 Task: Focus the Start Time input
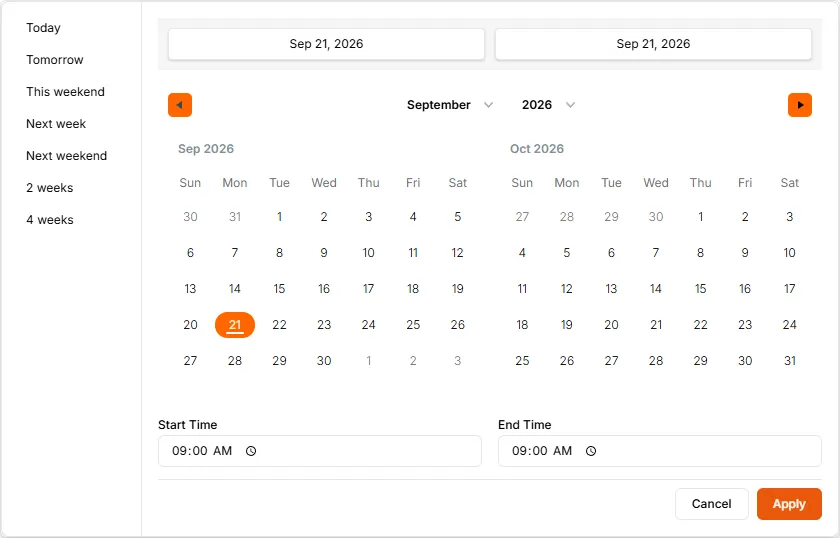tap(320, 451)
